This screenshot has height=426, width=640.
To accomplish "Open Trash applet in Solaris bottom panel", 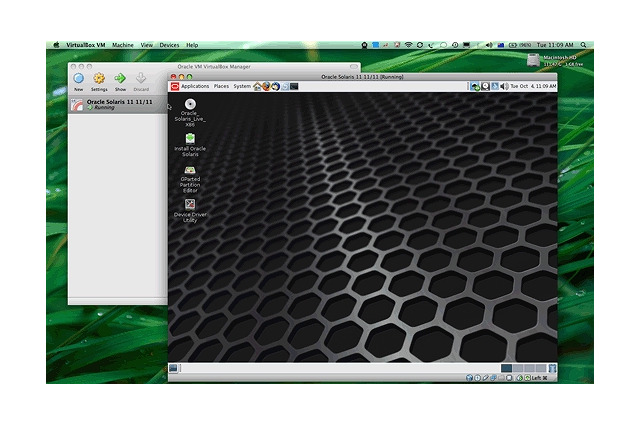I will tap(552, 368).
